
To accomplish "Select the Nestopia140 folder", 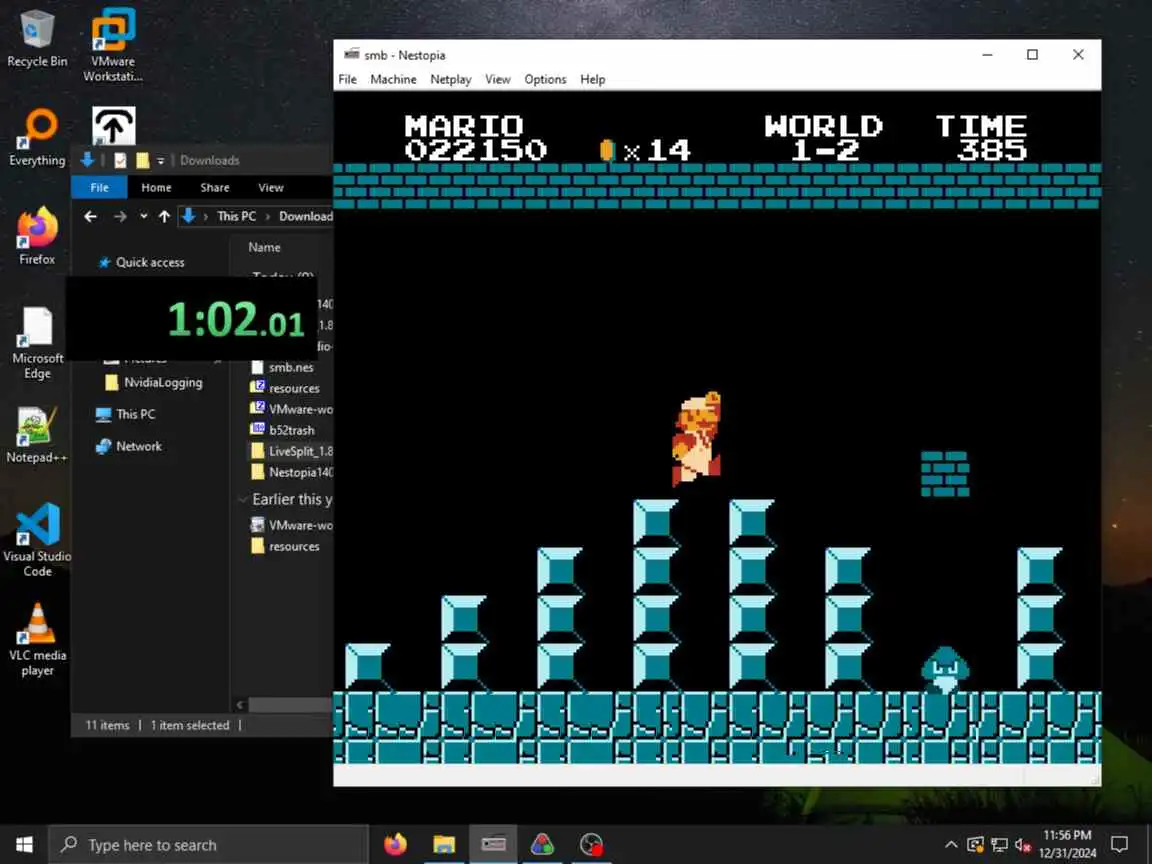I will [x=291, y=472].
